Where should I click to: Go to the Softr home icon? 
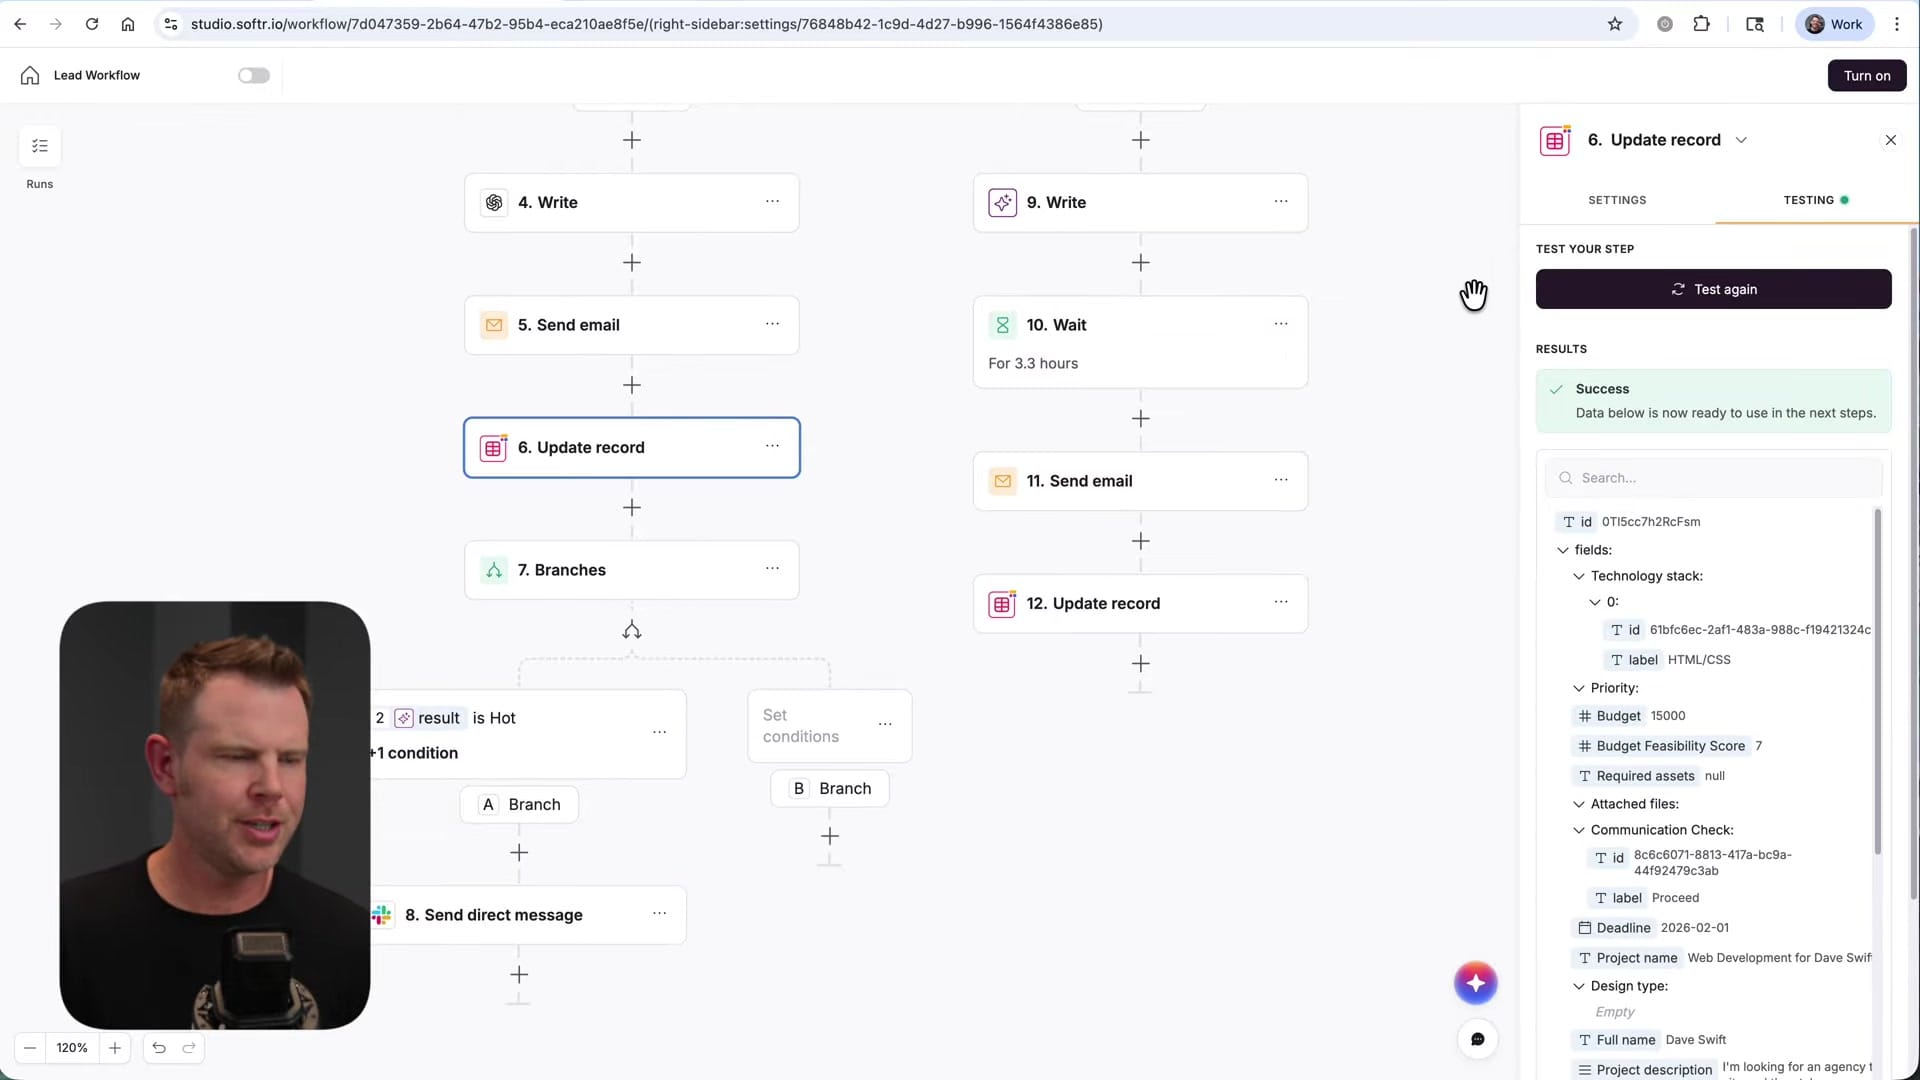[x=30, y=75]
